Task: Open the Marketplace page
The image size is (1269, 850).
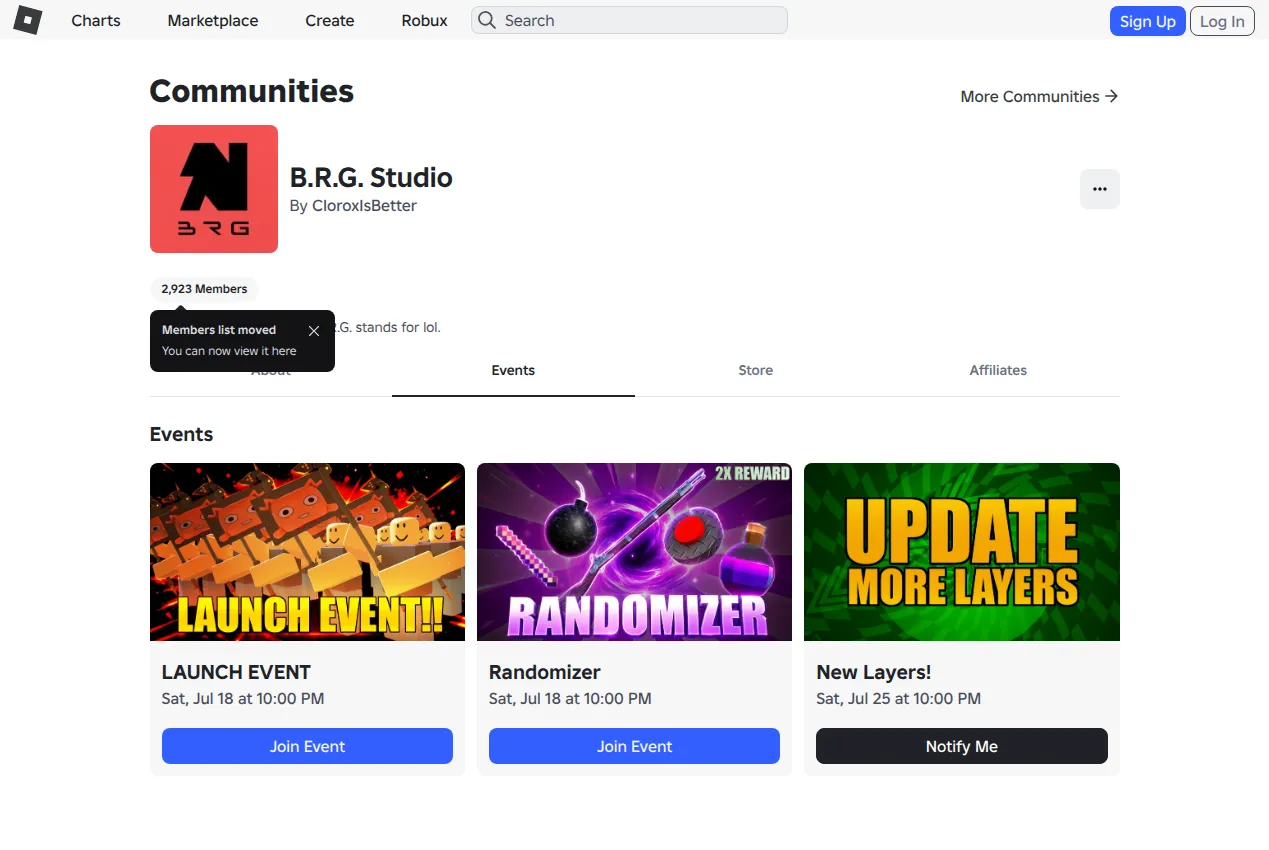Action: click(x=213, y=20)
